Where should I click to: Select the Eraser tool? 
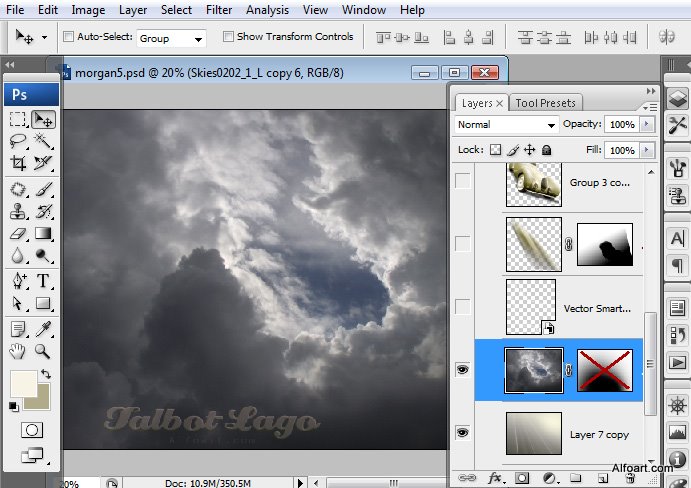pyautogui.click(x=18, y=234)
